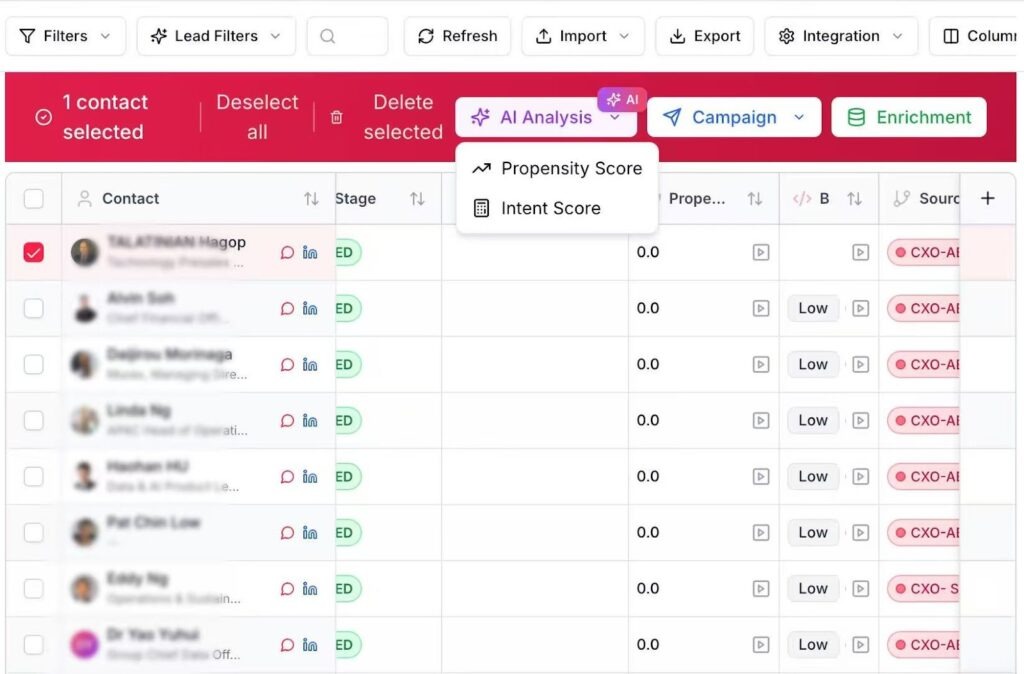The image size is (1024, 674).
Task: Run propensity play icon in fourth row
Action: pyautogui.click(x=761, y=421)
